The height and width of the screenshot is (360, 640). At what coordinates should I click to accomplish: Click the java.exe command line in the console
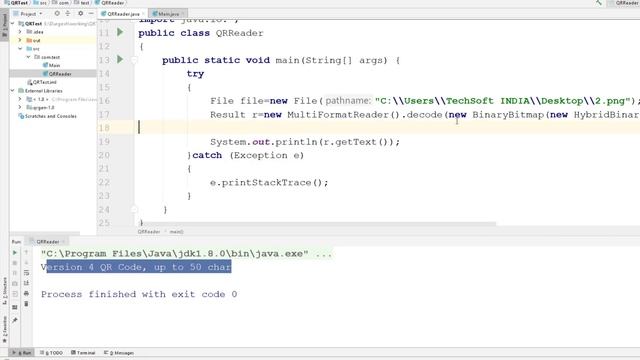tap(187, 253)
